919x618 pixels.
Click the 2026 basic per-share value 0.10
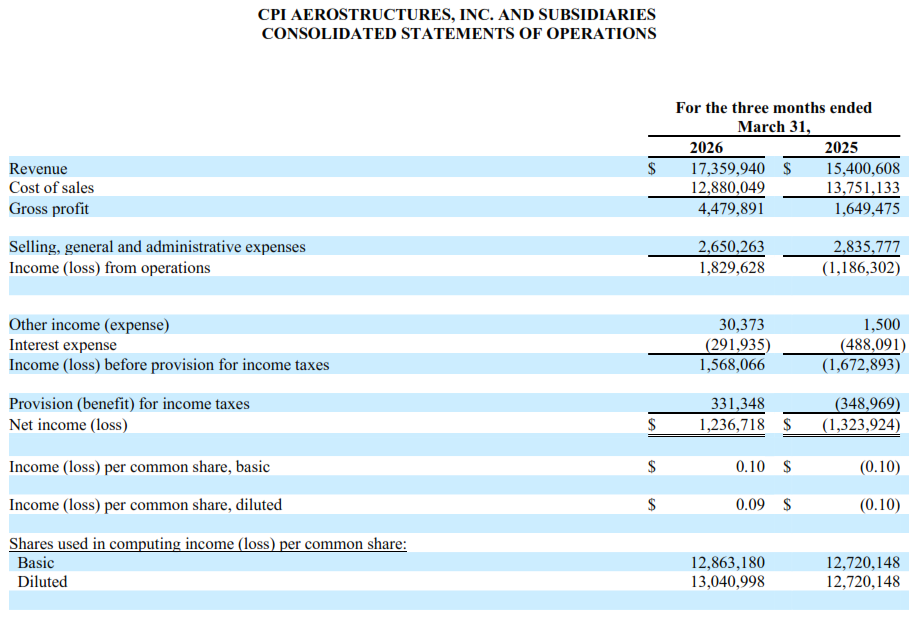[x=750, y=467]
